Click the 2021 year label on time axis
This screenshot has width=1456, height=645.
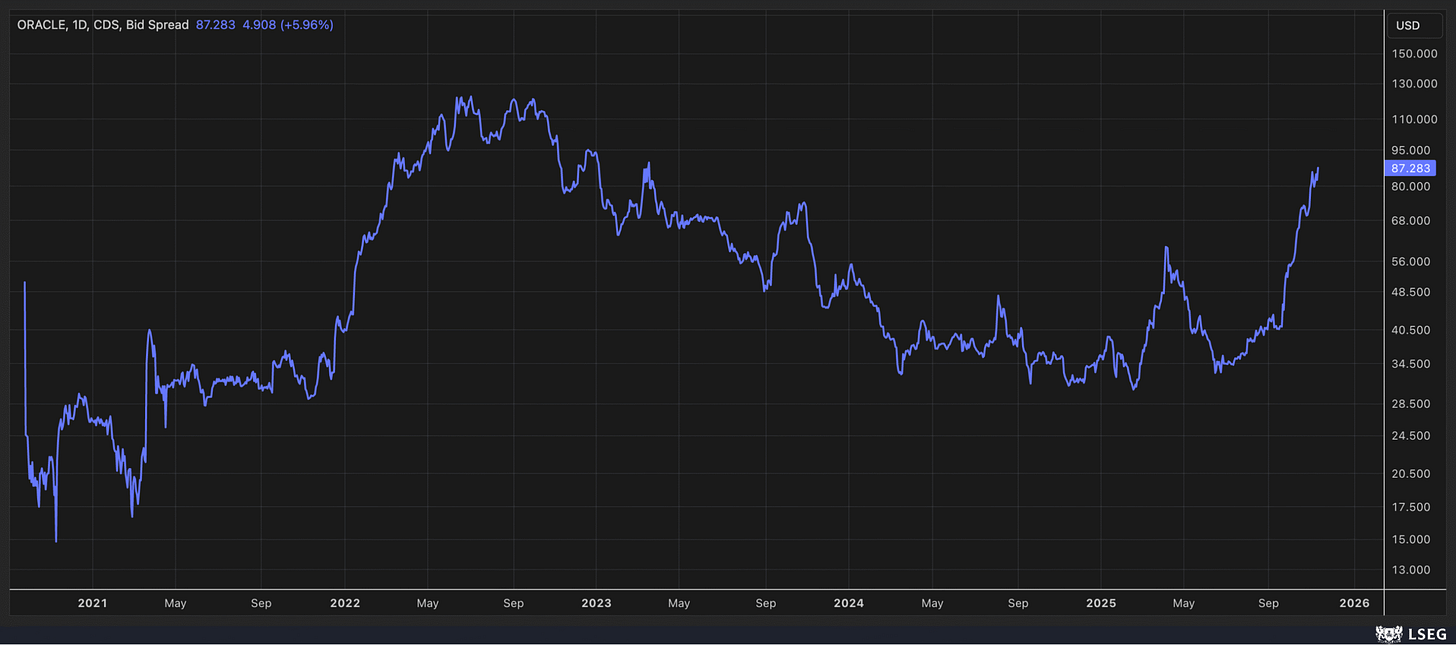coord(92,603)
